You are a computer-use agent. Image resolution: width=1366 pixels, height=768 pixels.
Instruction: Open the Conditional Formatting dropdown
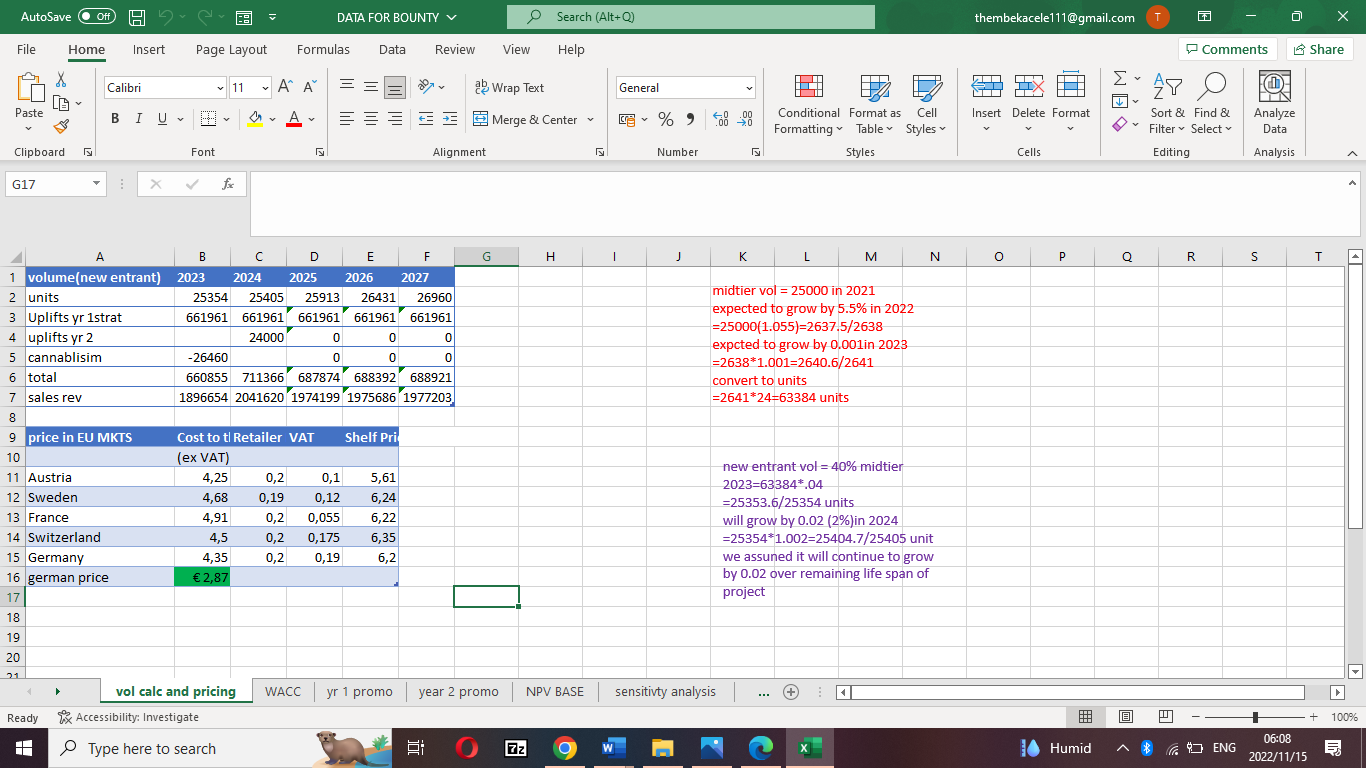[x=809, y=103]
